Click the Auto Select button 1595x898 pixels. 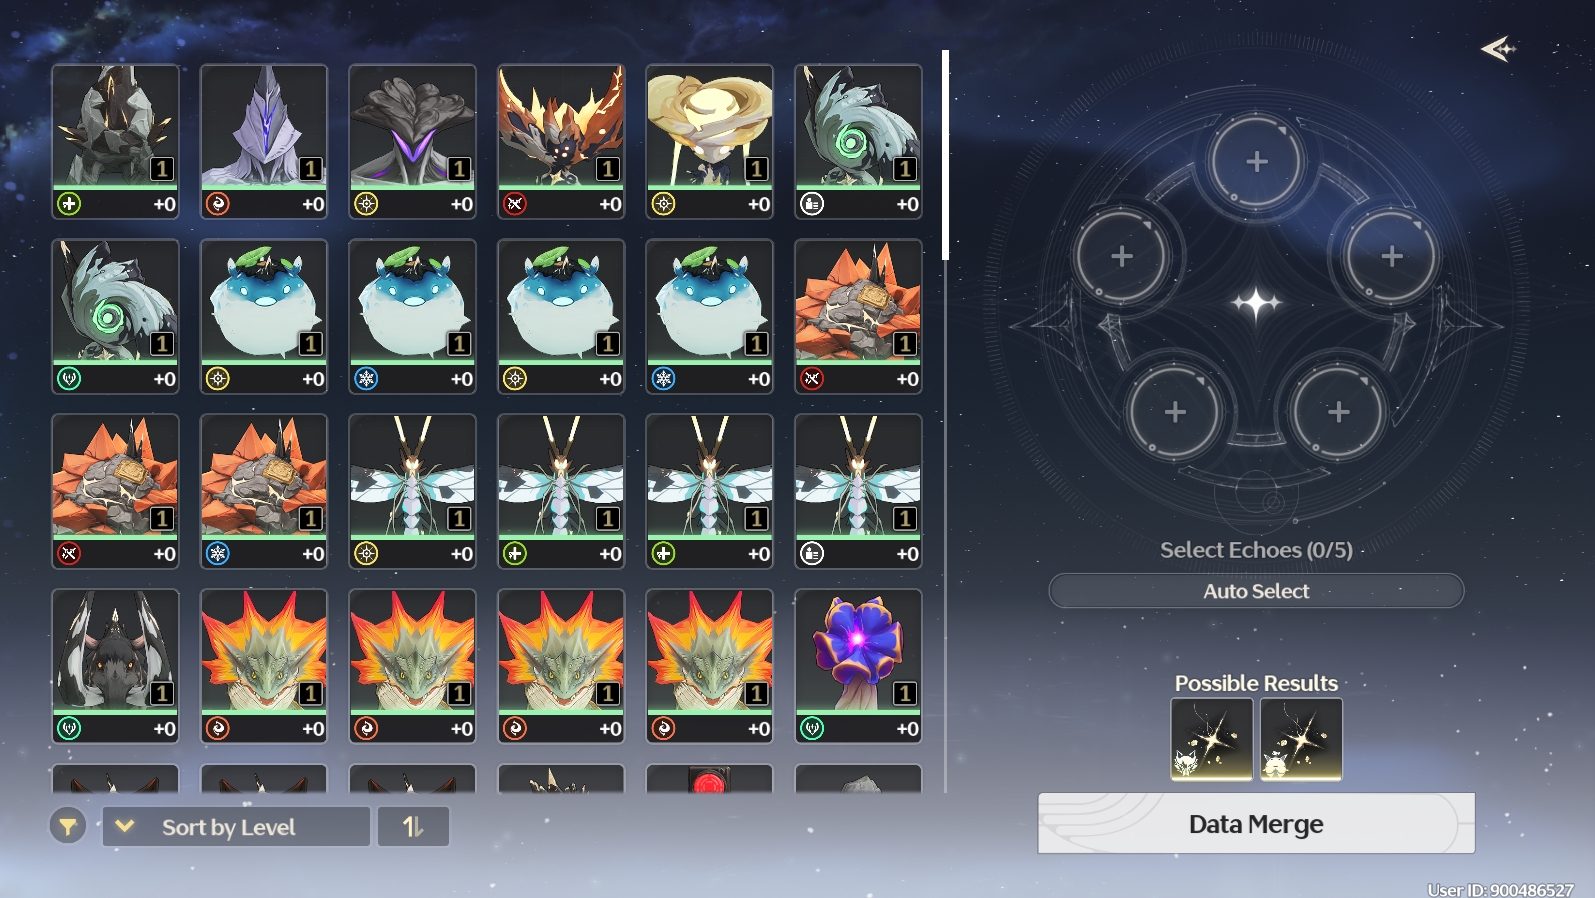coord(1256,591)
